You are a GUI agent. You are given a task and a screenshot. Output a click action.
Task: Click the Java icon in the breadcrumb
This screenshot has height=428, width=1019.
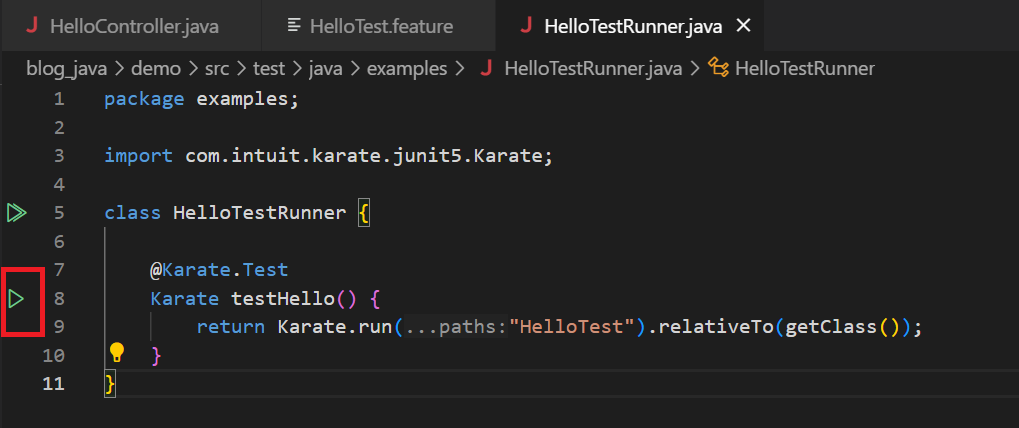[487, 68]
